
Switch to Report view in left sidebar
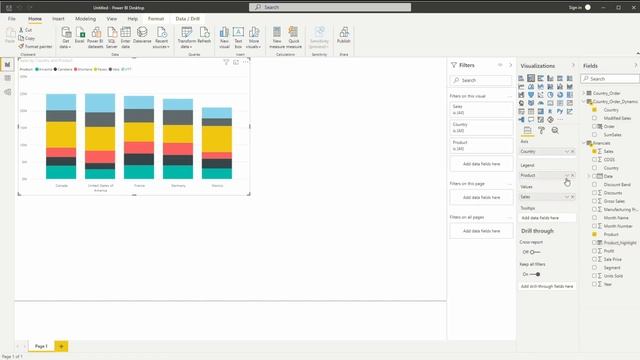pyautogui.click(x=7, y=64)
